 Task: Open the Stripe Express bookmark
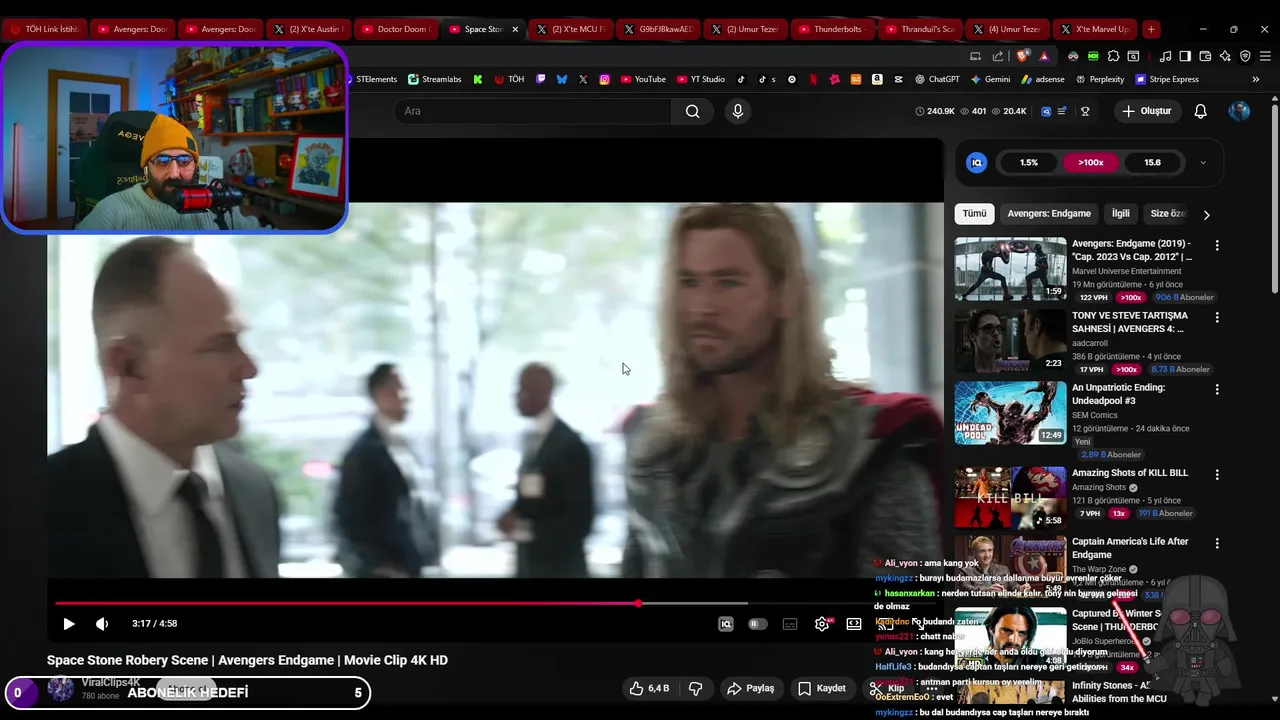click(x=1166, y=79)
